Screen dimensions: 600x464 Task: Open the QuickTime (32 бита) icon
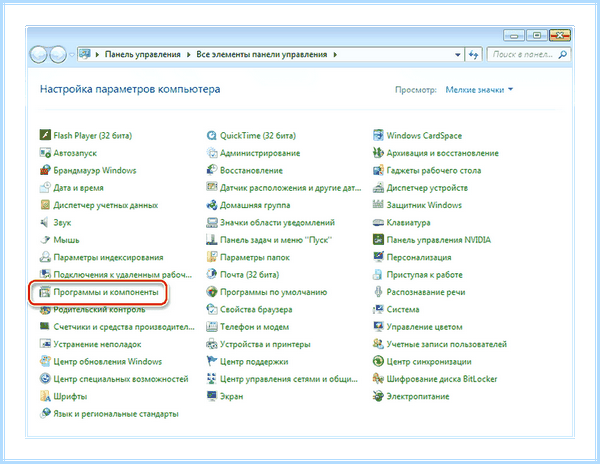[x=212, y=135]
